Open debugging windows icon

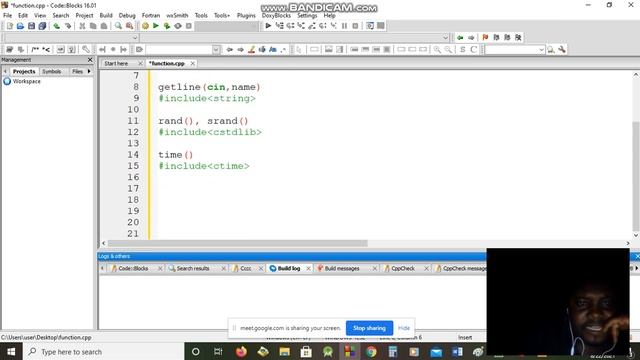(x=370, y=26)
